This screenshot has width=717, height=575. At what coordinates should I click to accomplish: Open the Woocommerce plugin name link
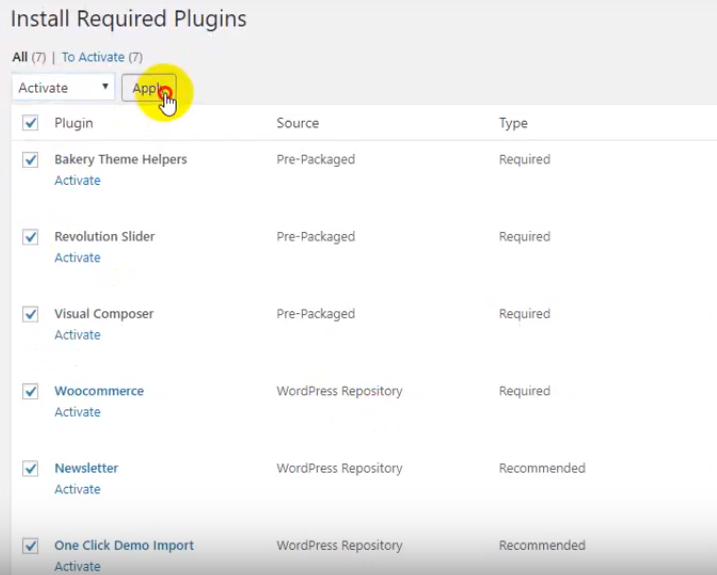point(99,391)
